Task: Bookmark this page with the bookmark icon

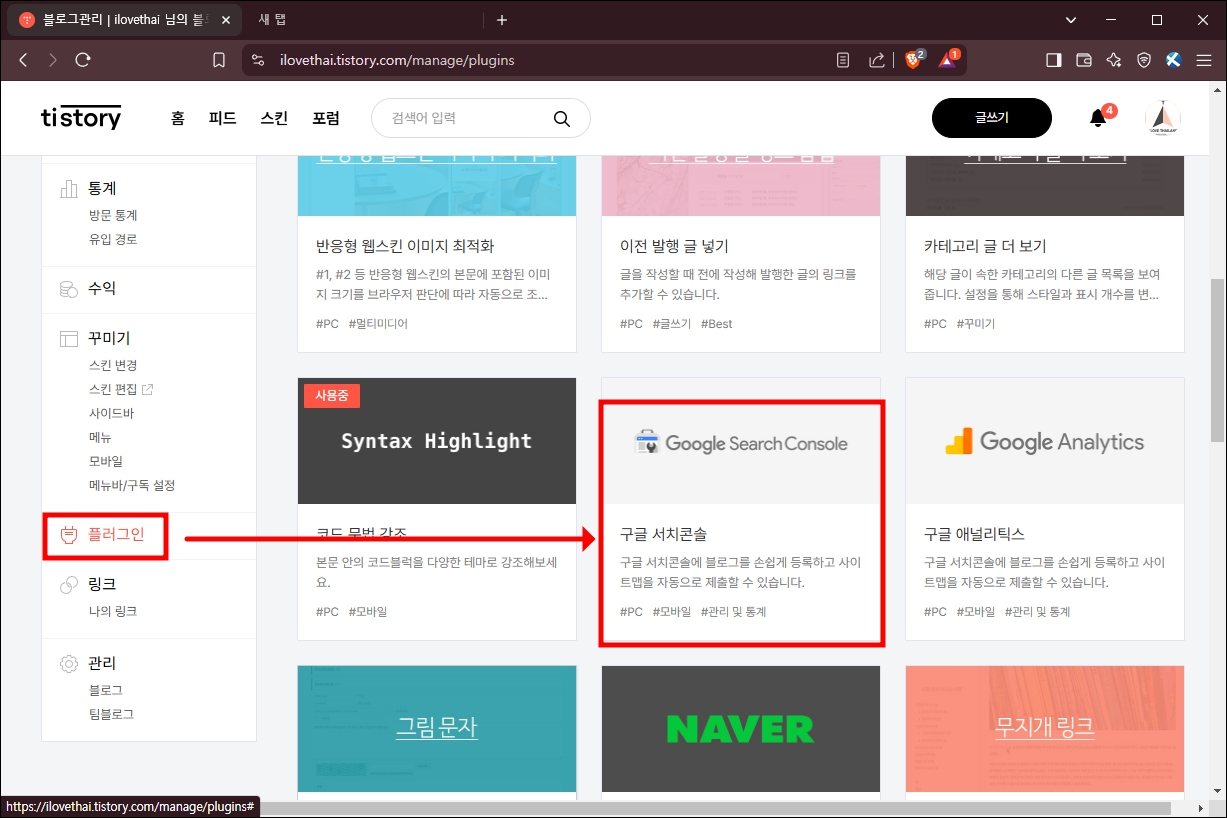Action: (219, 60)
